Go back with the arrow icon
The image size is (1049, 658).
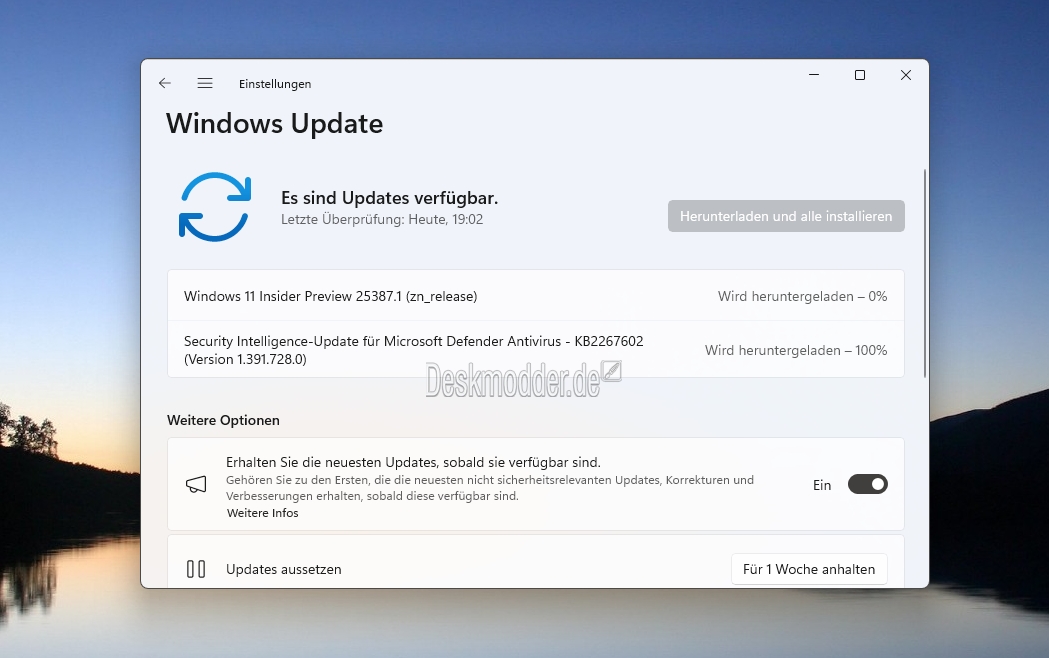click(x=165, y=83)
